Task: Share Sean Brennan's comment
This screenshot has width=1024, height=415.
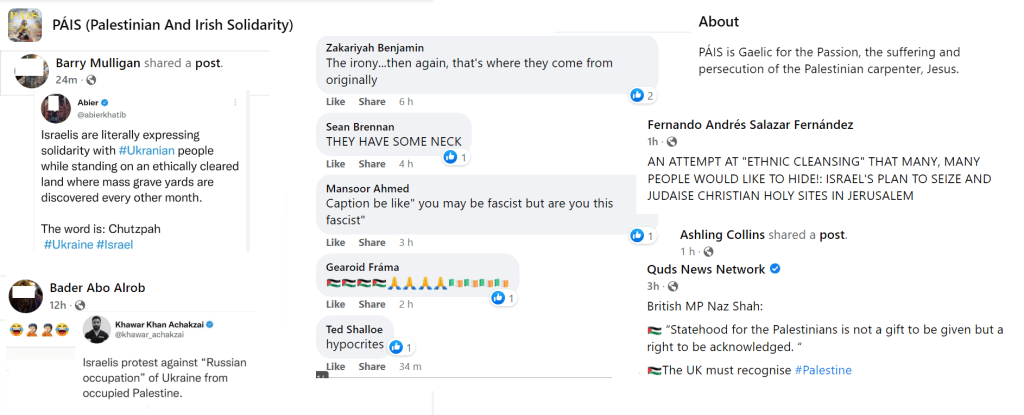Action: point(372,164)
